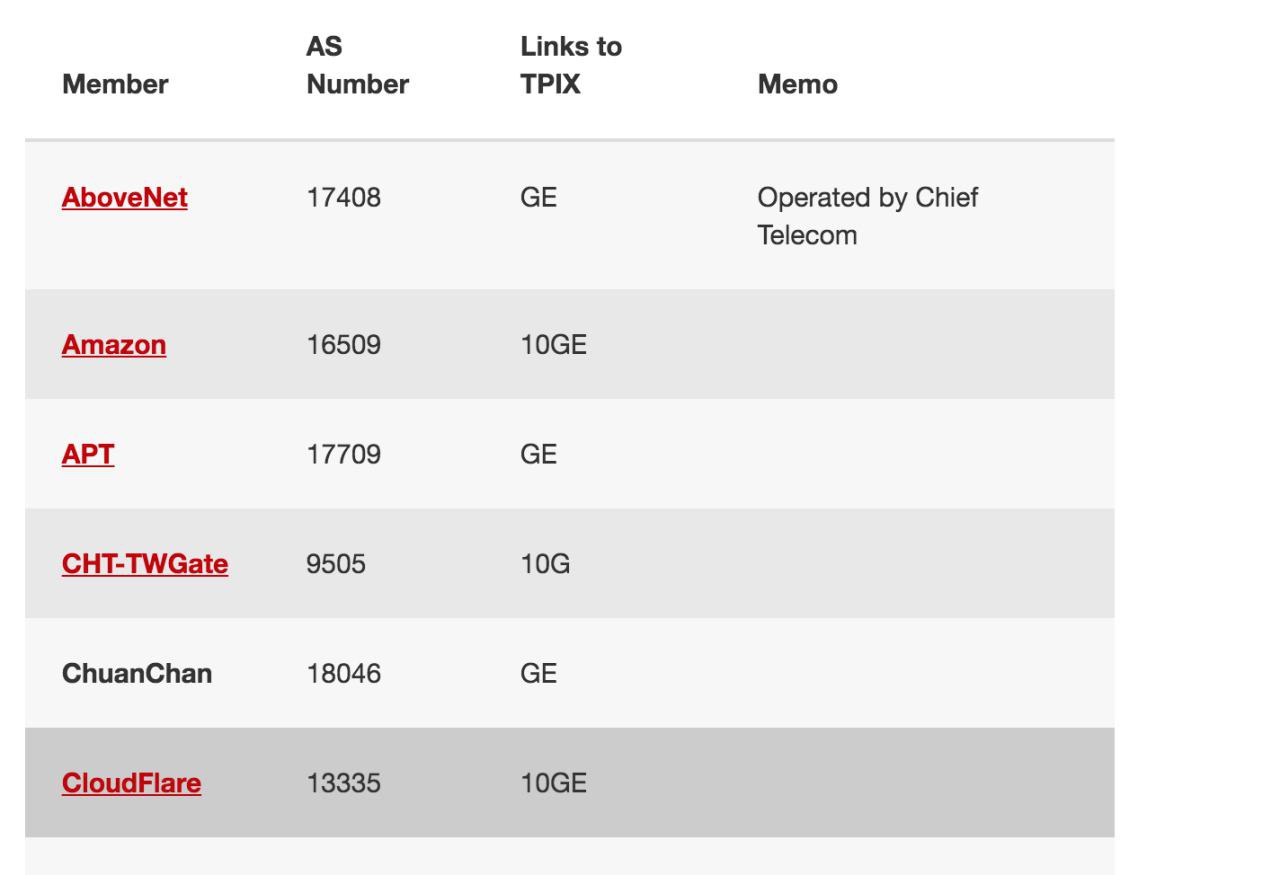
Task: Click the Operated by Chief Telecom memo
Action: click(x=867, y=218)
